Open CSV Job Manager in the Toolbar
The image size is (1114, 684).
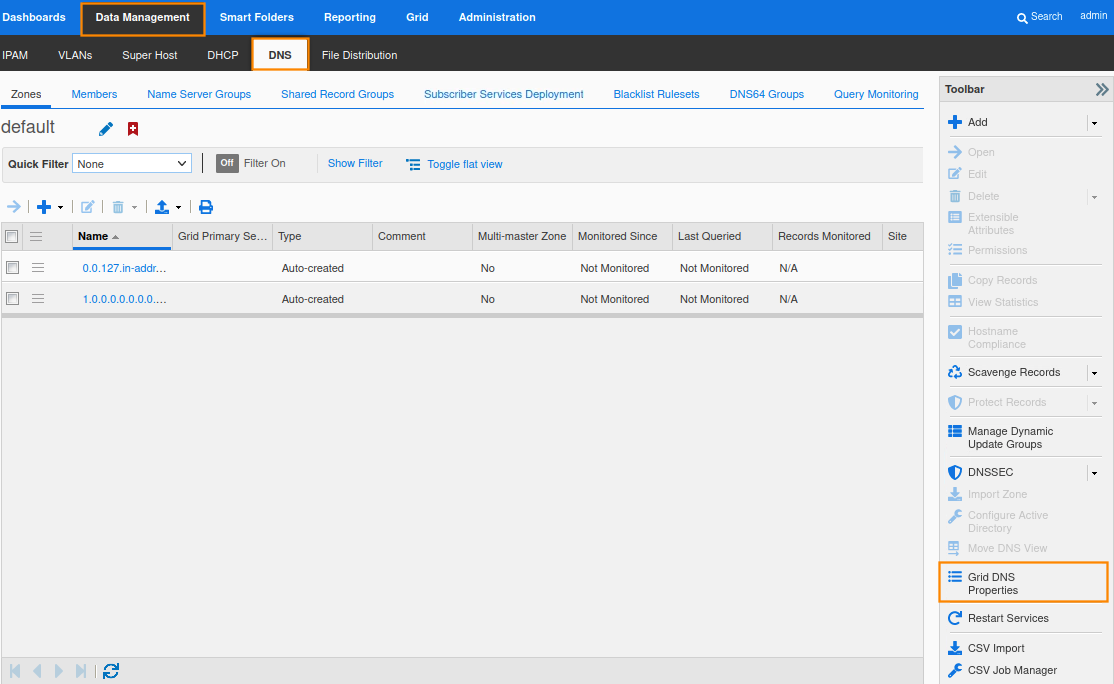(1011, 670)
